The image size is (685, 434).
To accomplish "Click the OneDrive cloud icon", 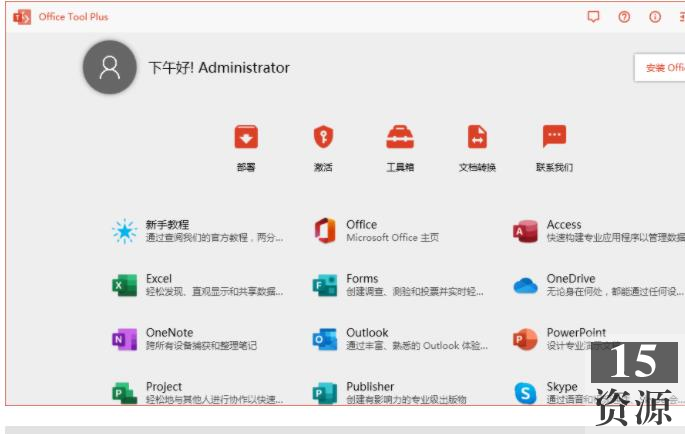I will [x=526, y=286].
